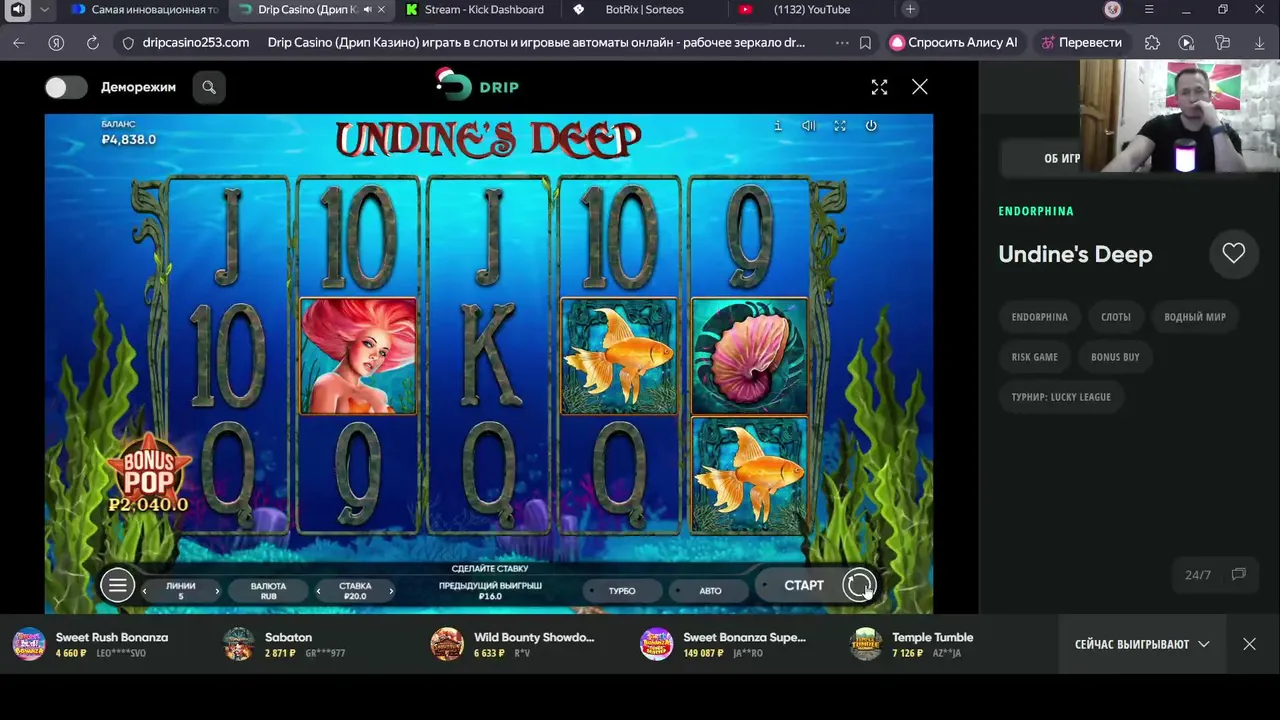Viewport: 1280px width, 720px height.
Task: Open Wild Bounty Showdown winner entry
Action: [x=513, y=644]
